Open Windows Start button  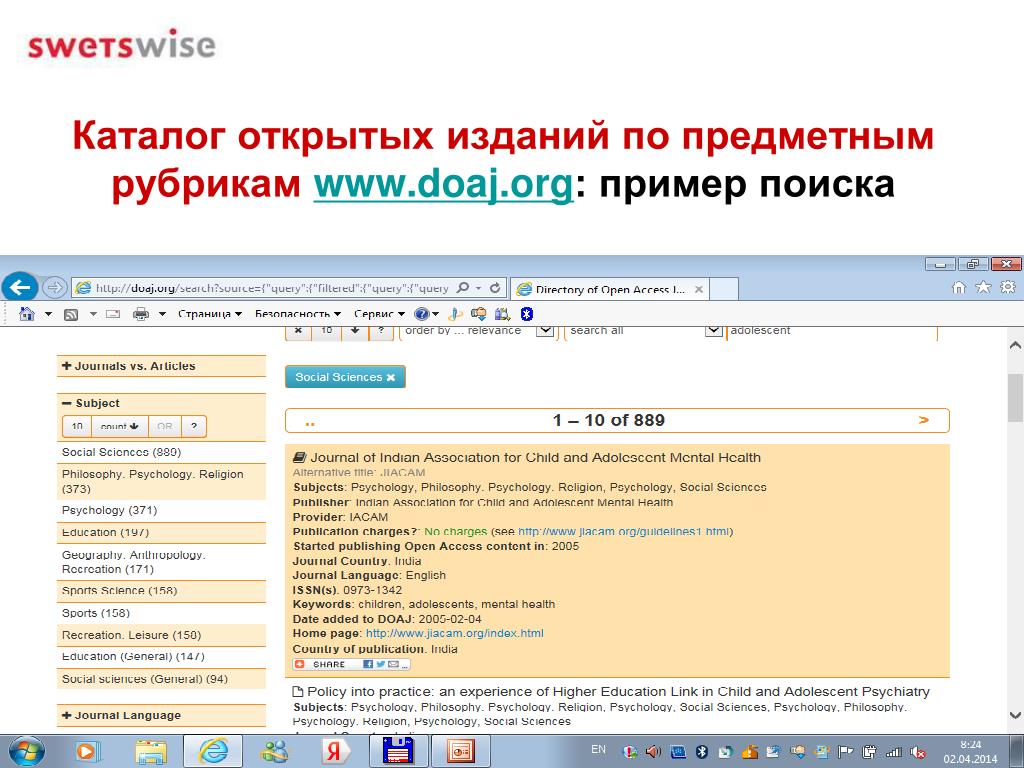pyautogui.click(x=25, y=752)
